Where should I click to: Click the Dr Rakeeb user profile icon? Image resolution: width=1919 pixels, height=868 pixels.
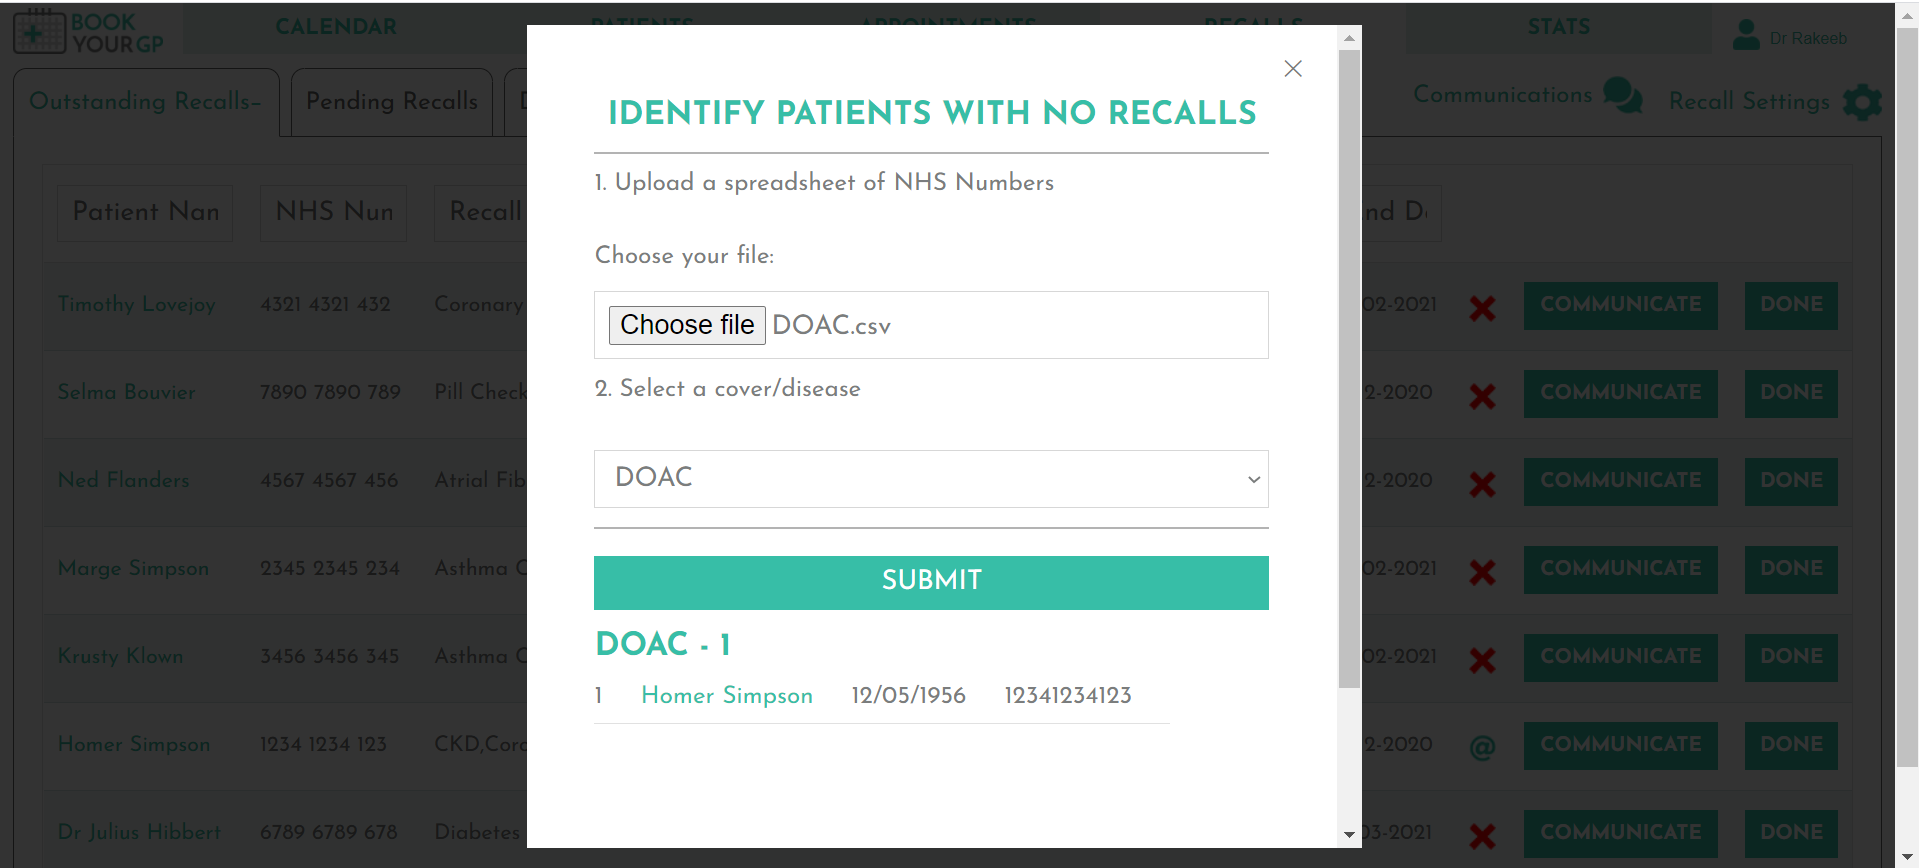tap(1746, 36)
